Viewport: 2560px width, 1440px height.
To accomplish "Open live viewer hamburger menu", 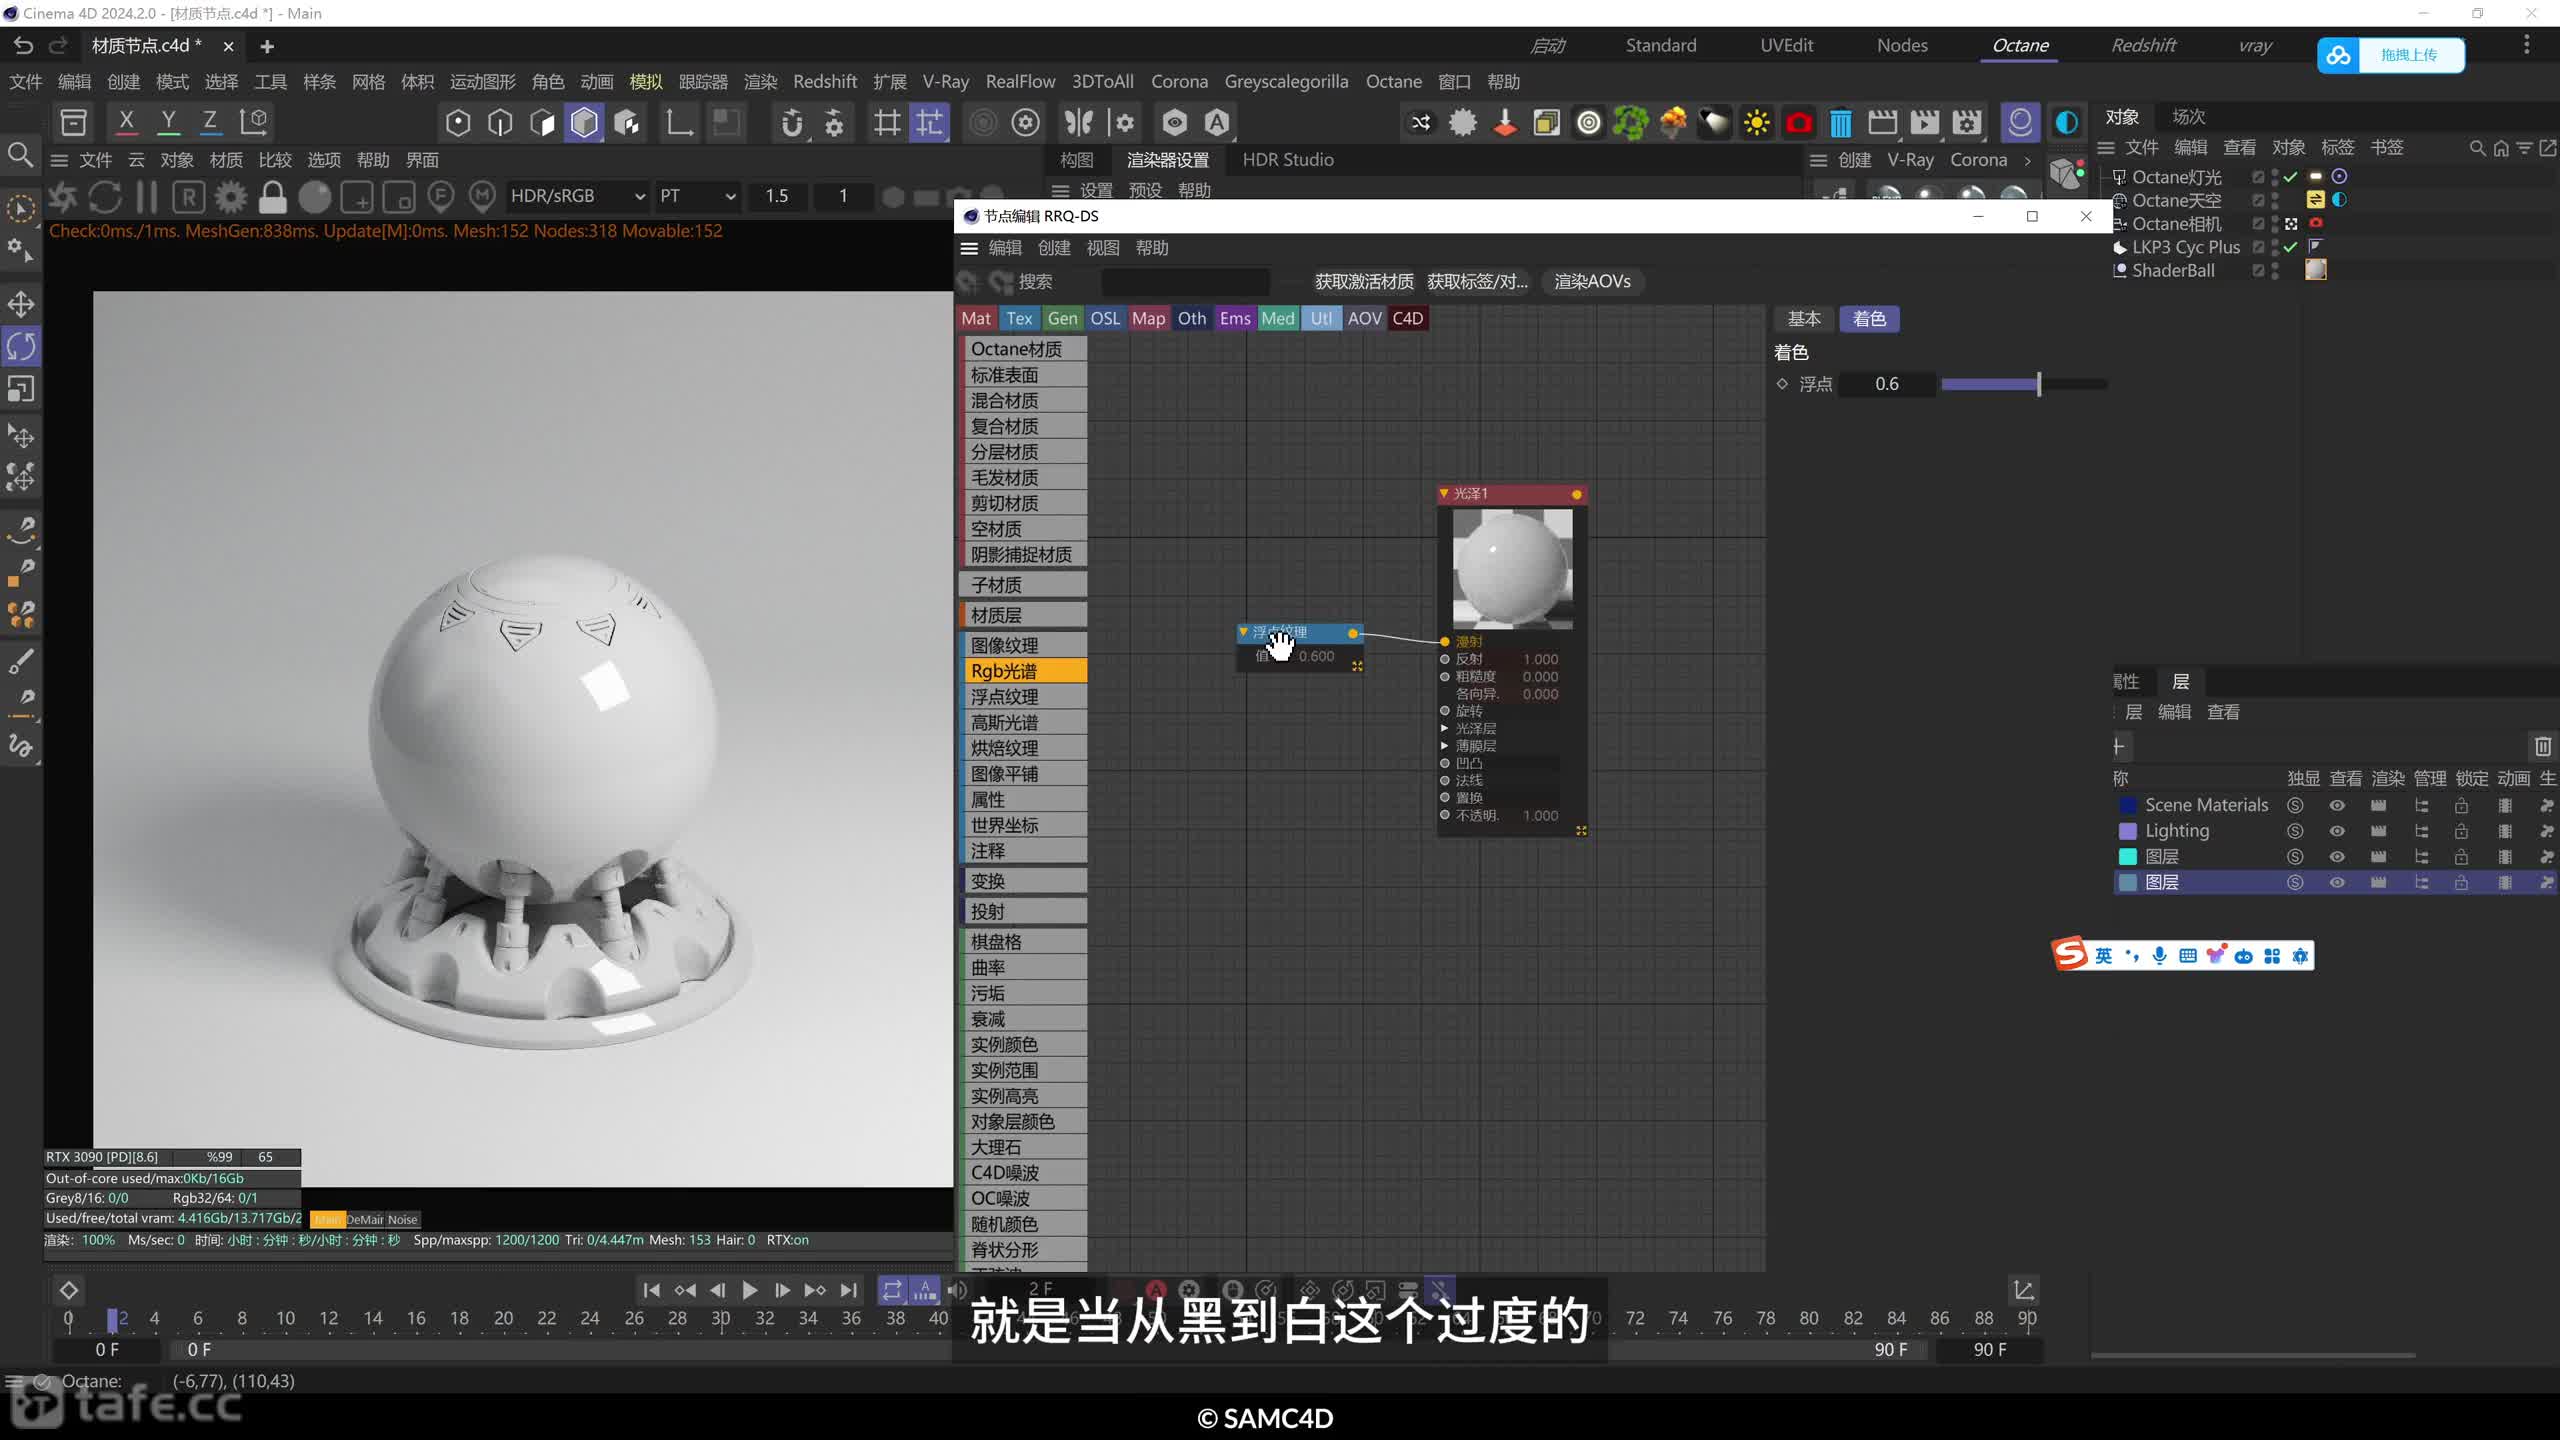I will pyautogui.click(x=59, y=160).
